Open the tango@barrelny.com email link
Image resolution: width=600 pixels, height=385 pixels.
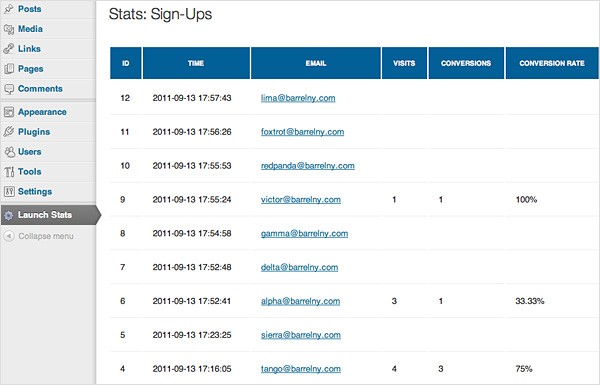click(x=301, y=369)
